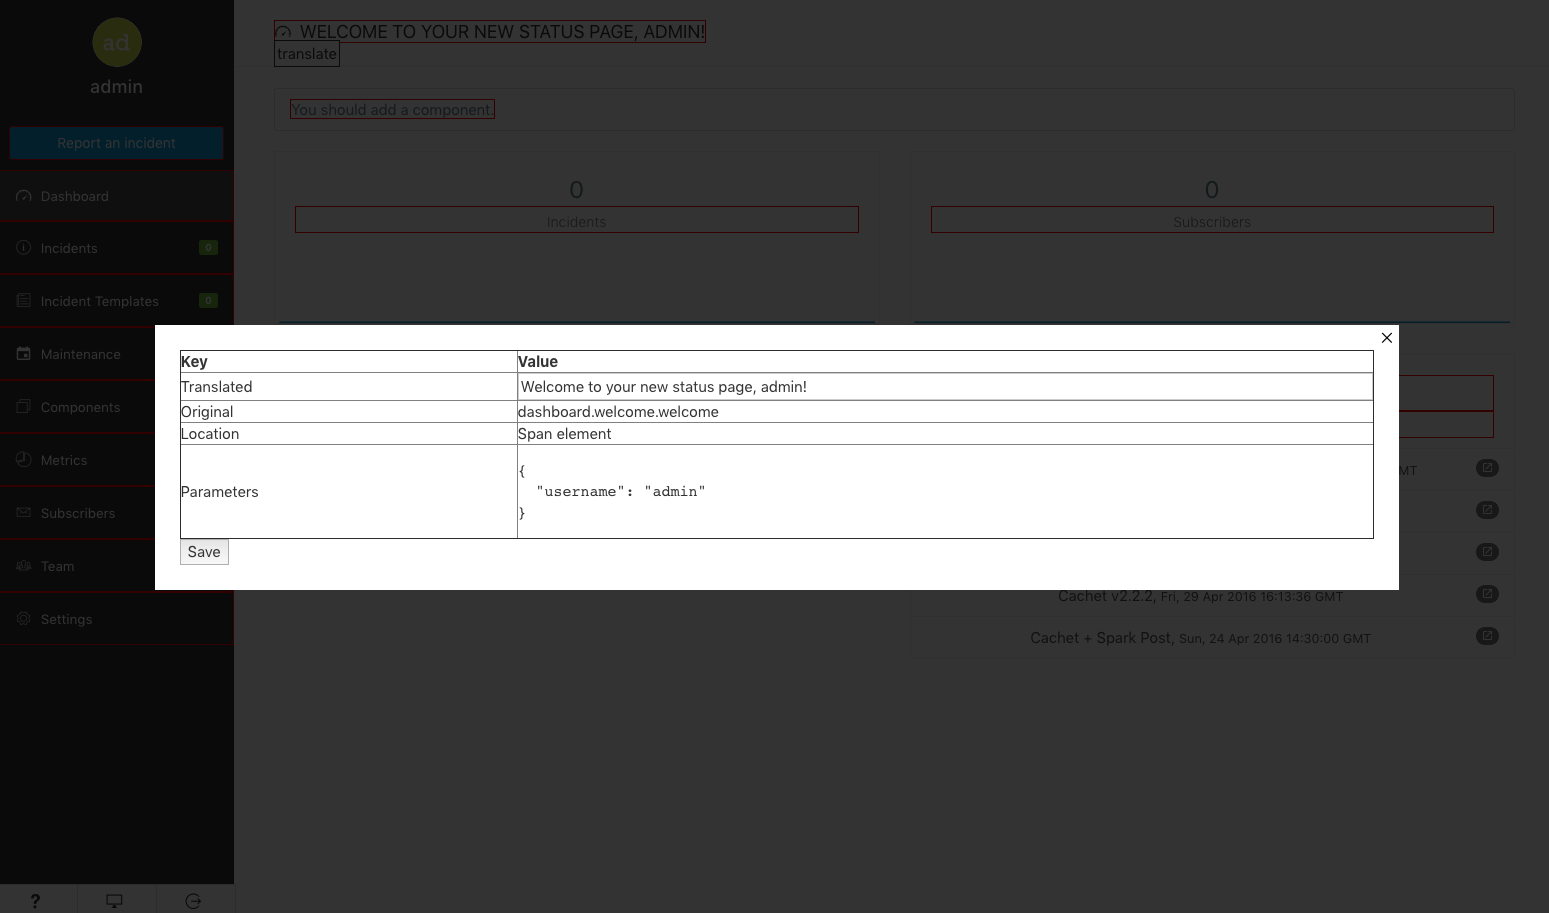Open Incident Templates in the sidebar

coord(117,301)
